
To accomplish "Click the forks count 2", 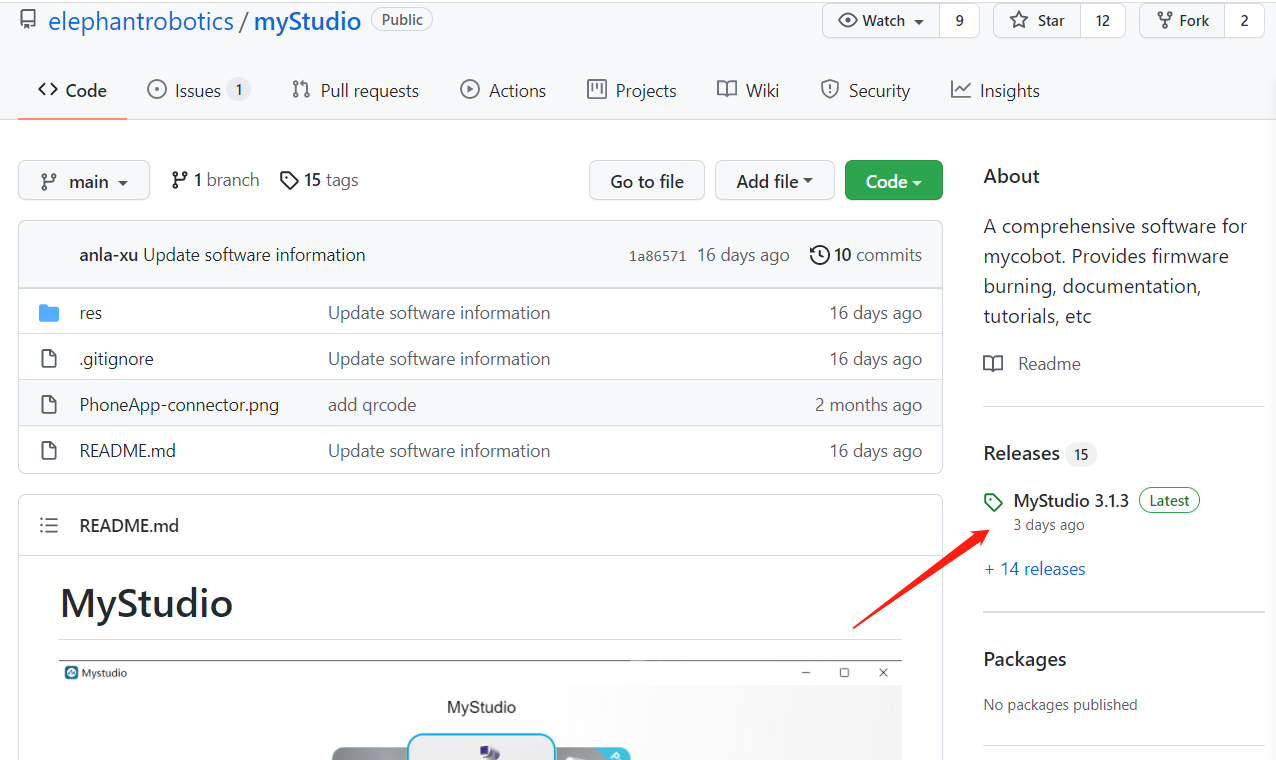I will point(1244,21).
